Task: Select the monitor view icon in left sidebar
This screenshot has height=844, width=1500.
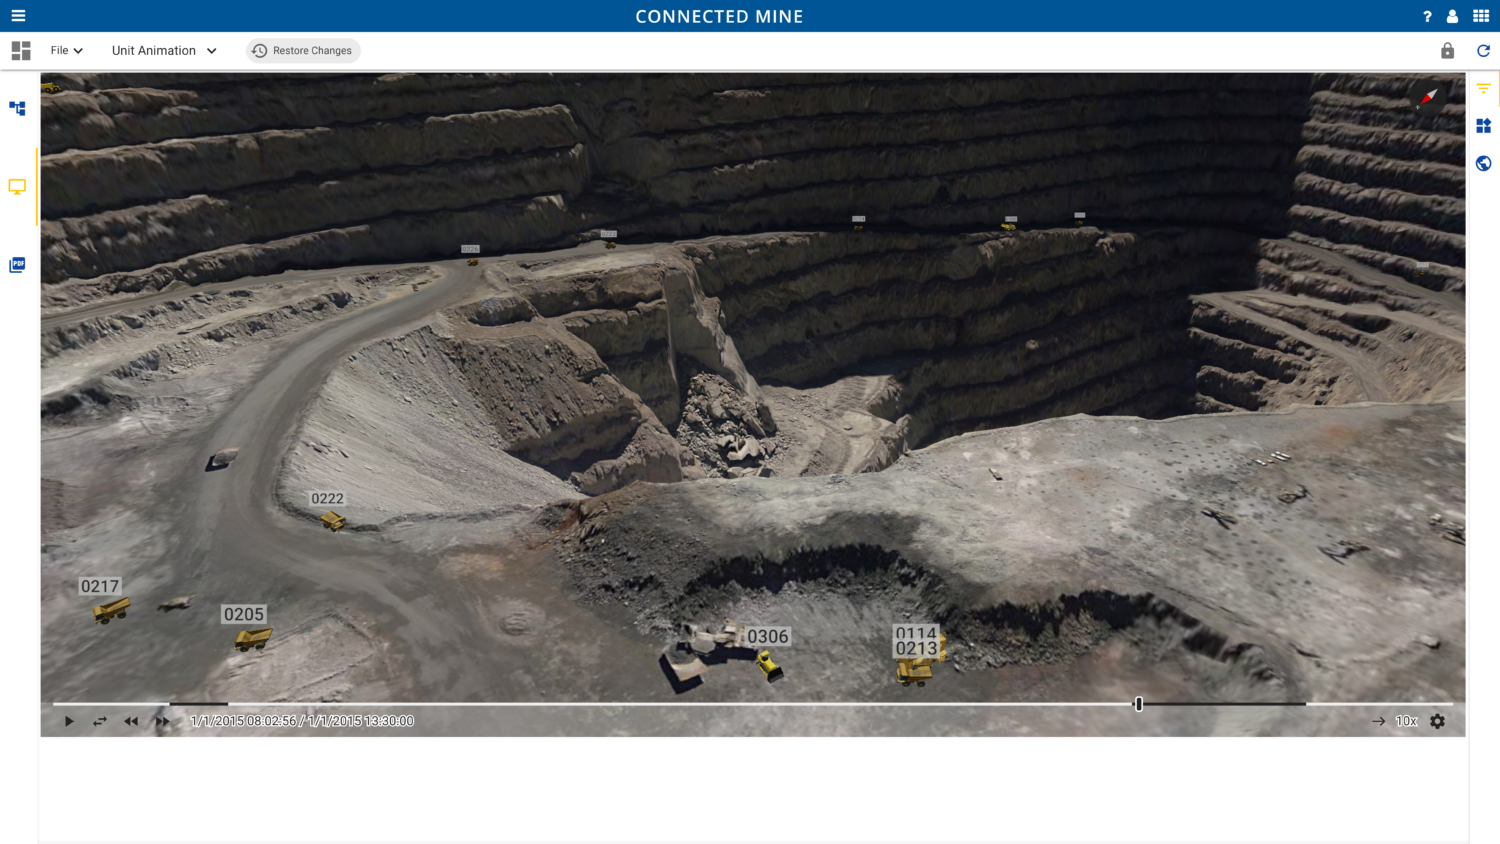Action: tap(16, 186)
